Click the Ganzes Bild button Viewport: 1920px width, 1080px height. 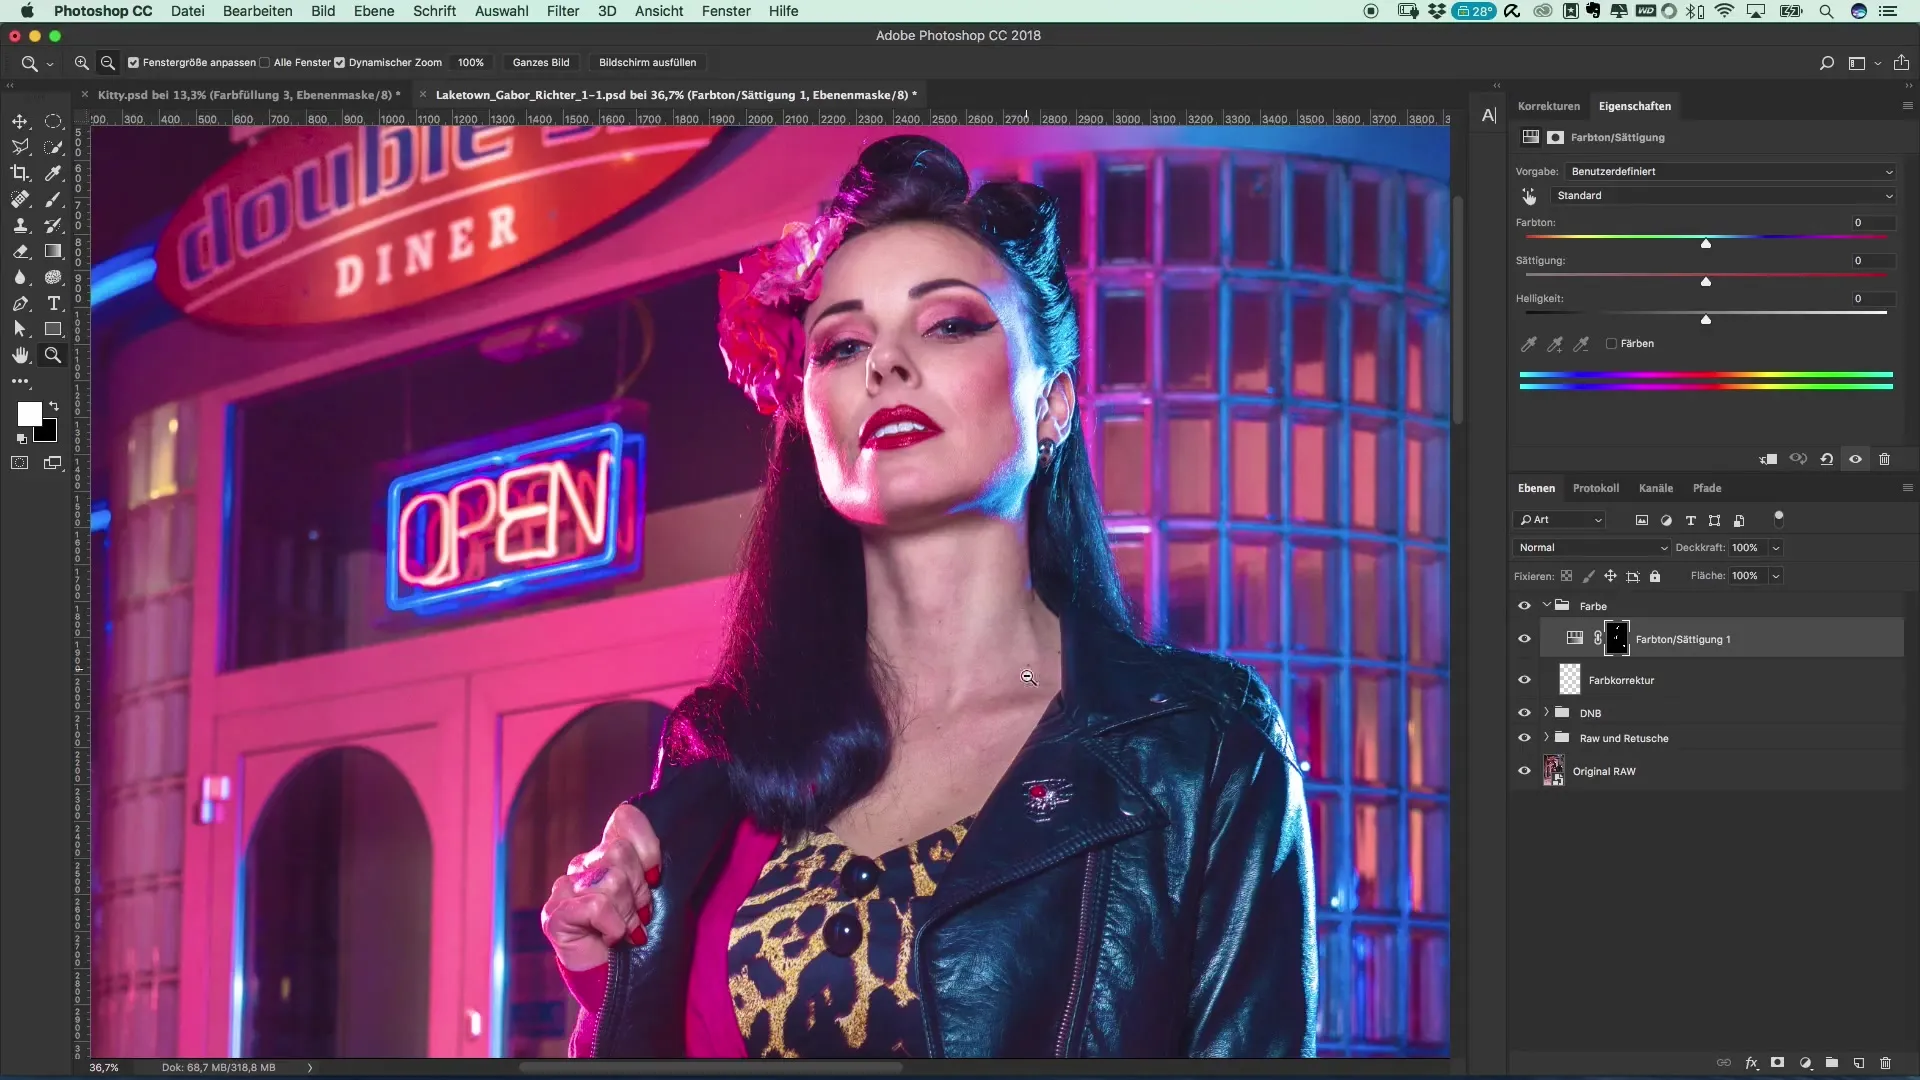(x=540, y=62)
